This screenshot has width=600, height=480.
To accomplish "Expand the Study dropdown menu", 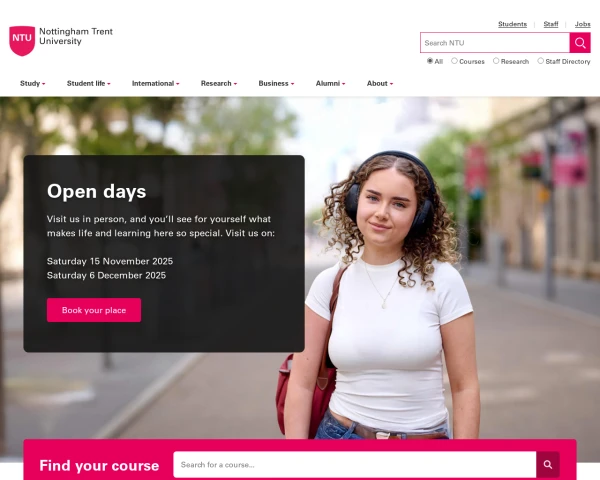I will tap(33, 83).
